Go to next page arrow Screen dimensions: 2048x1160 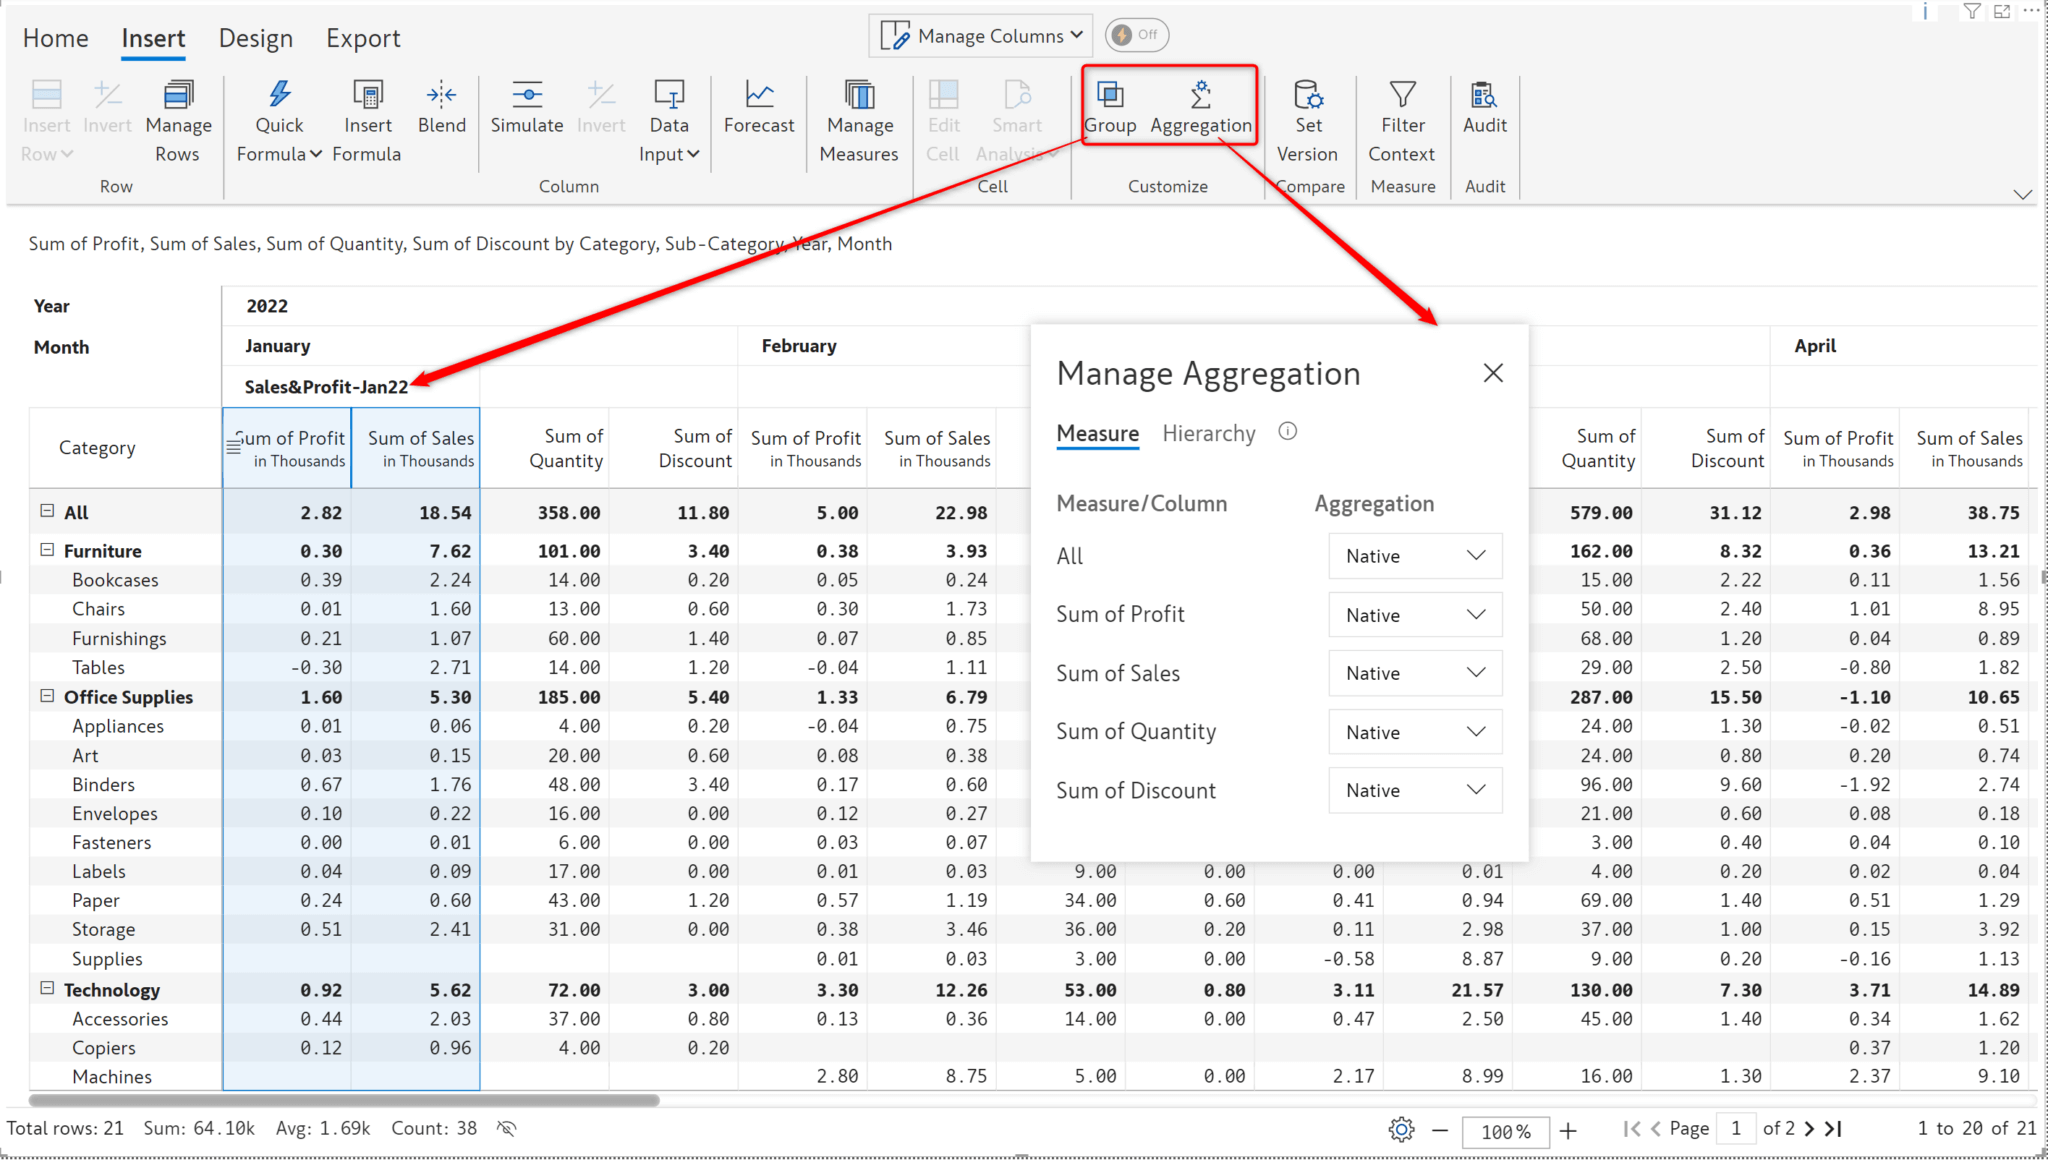coord(1809,1128)
